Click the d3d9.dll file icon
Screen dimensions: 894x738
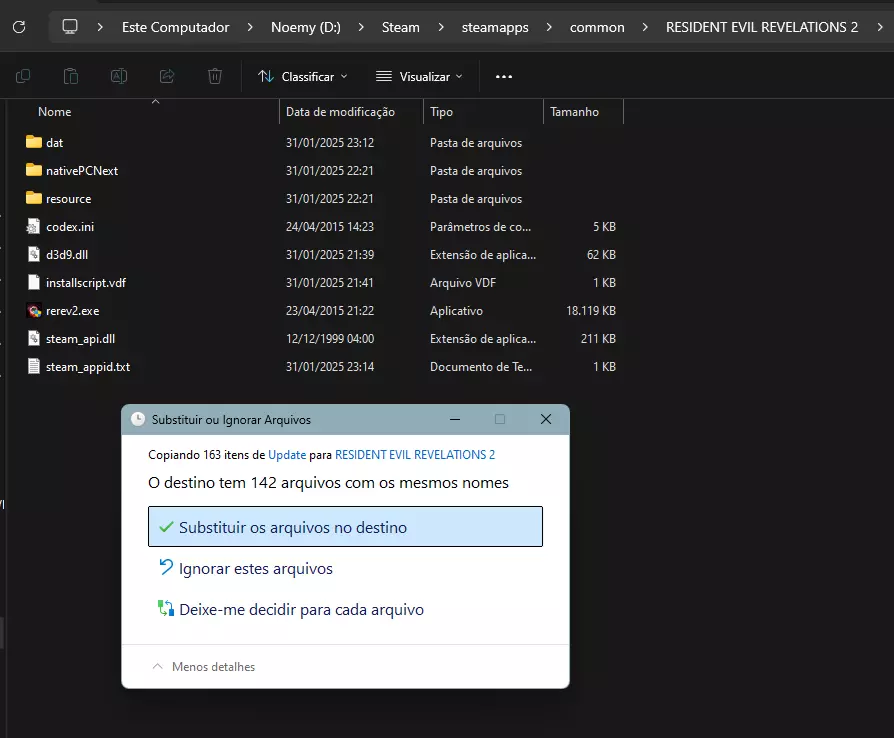coord(34,254)
